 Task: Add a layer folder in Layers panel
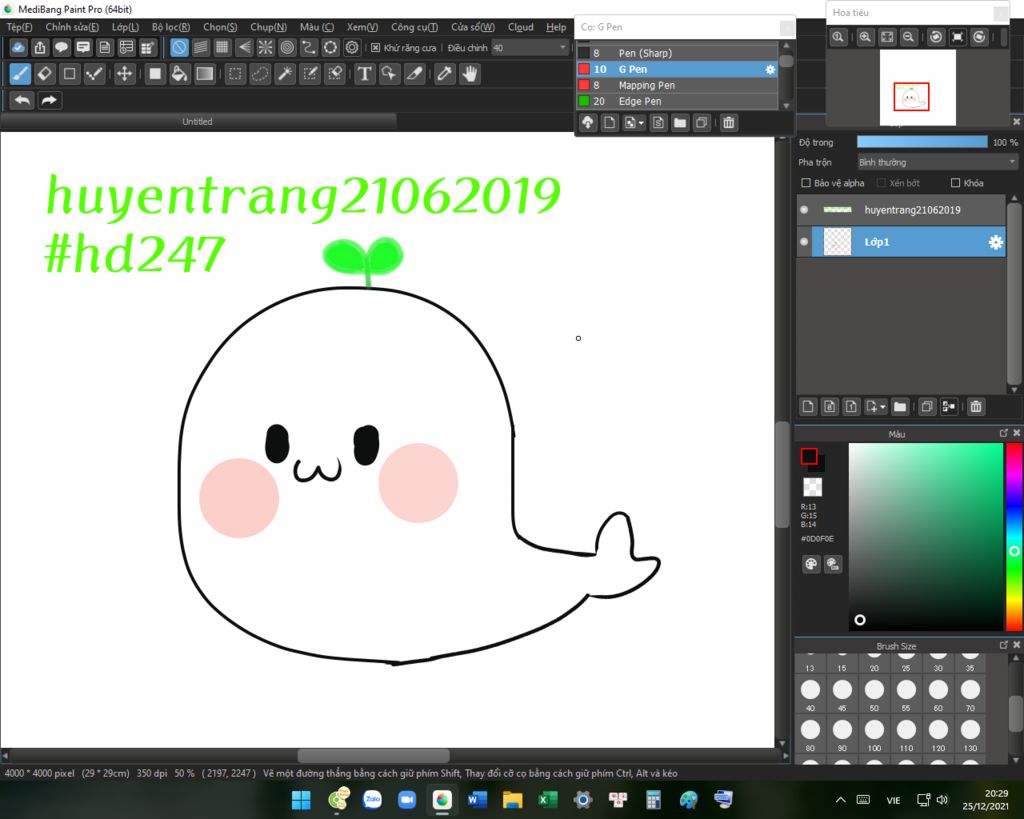(900, 407)
